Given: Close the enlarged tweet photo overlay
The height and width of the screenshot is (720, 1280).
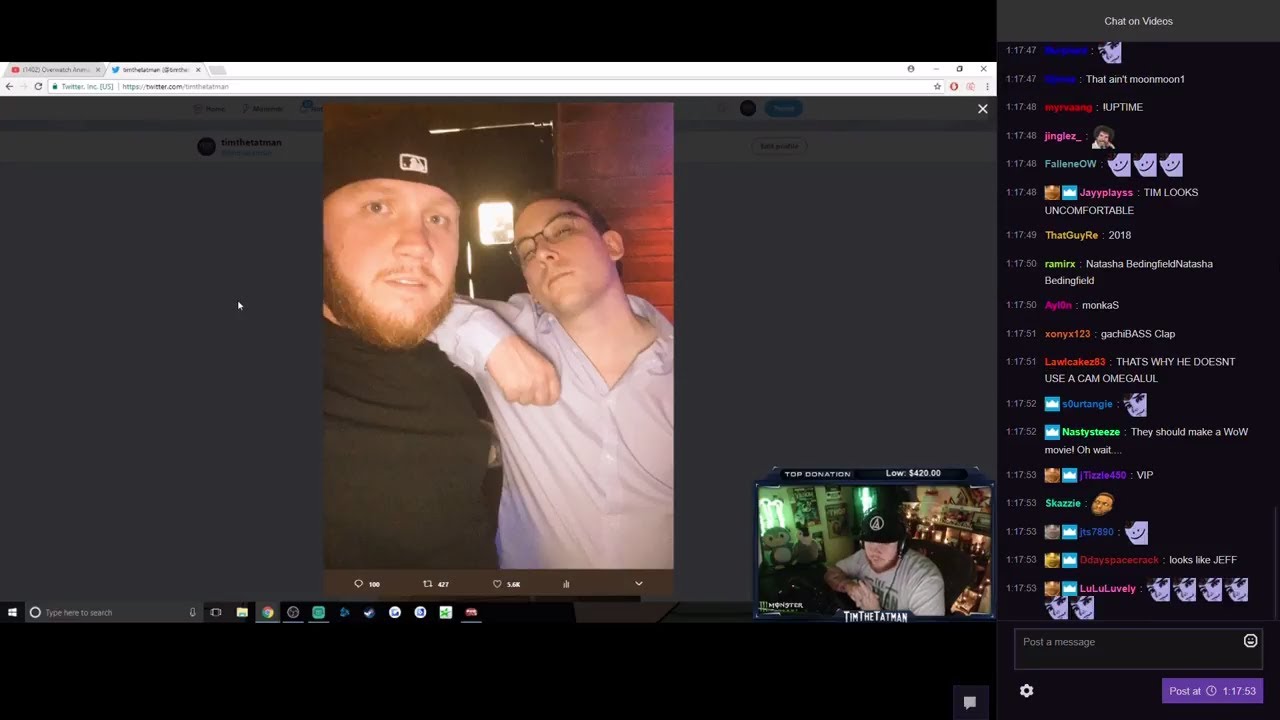Looking at the screenshot, I should click(x=982, y=109).
